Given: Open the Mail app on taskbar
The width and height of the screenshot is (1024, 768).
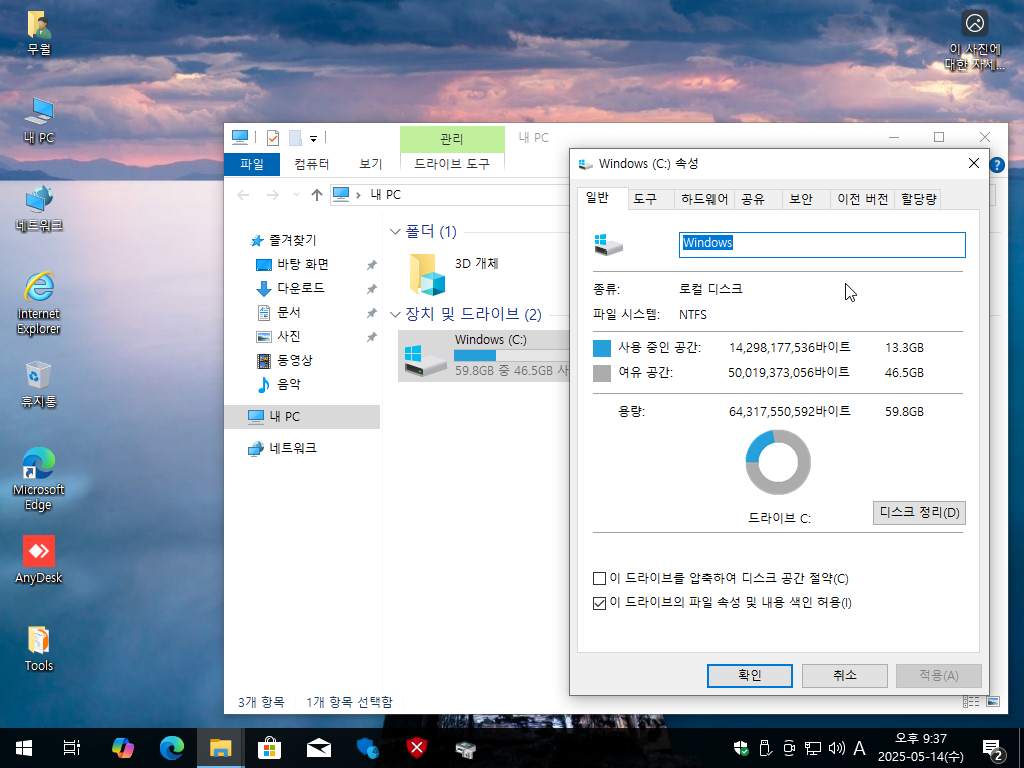Looking at the screenshot, I should (319, 748).
